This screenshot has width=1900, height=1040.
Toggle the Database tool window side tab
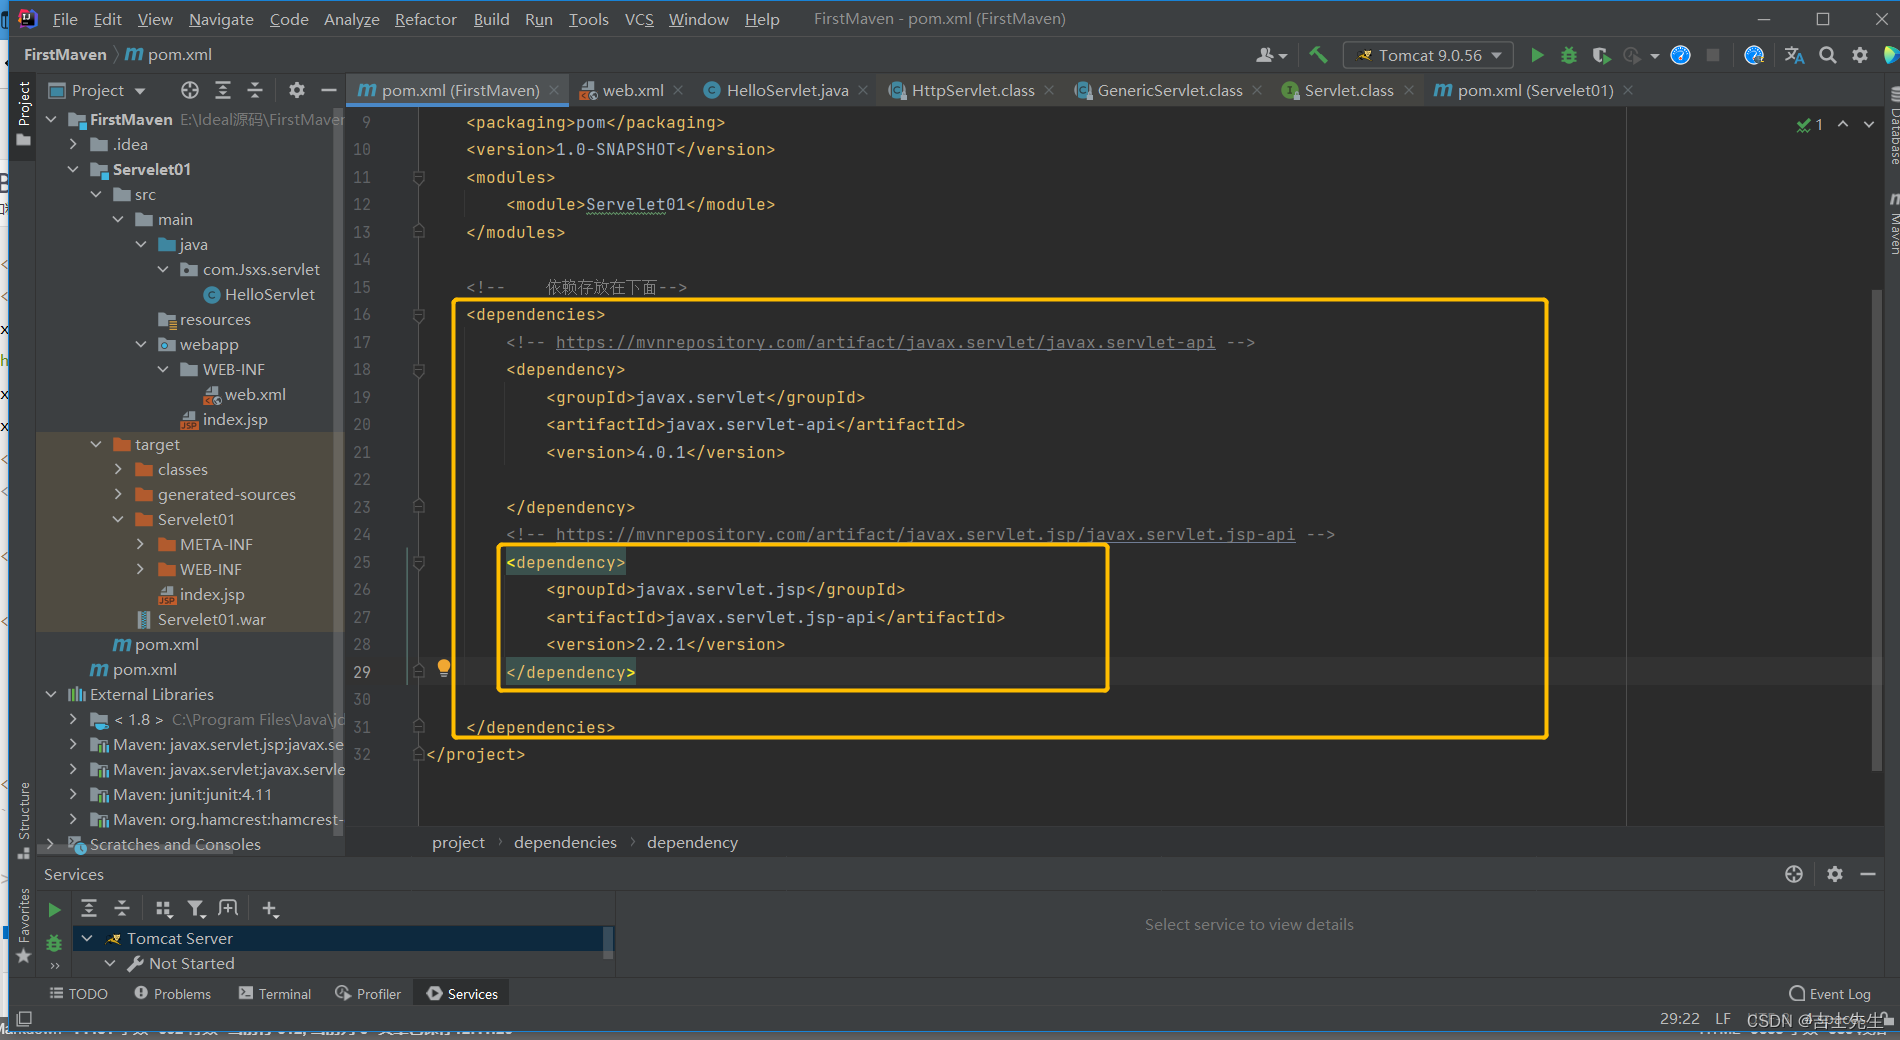coord(1893,128)
